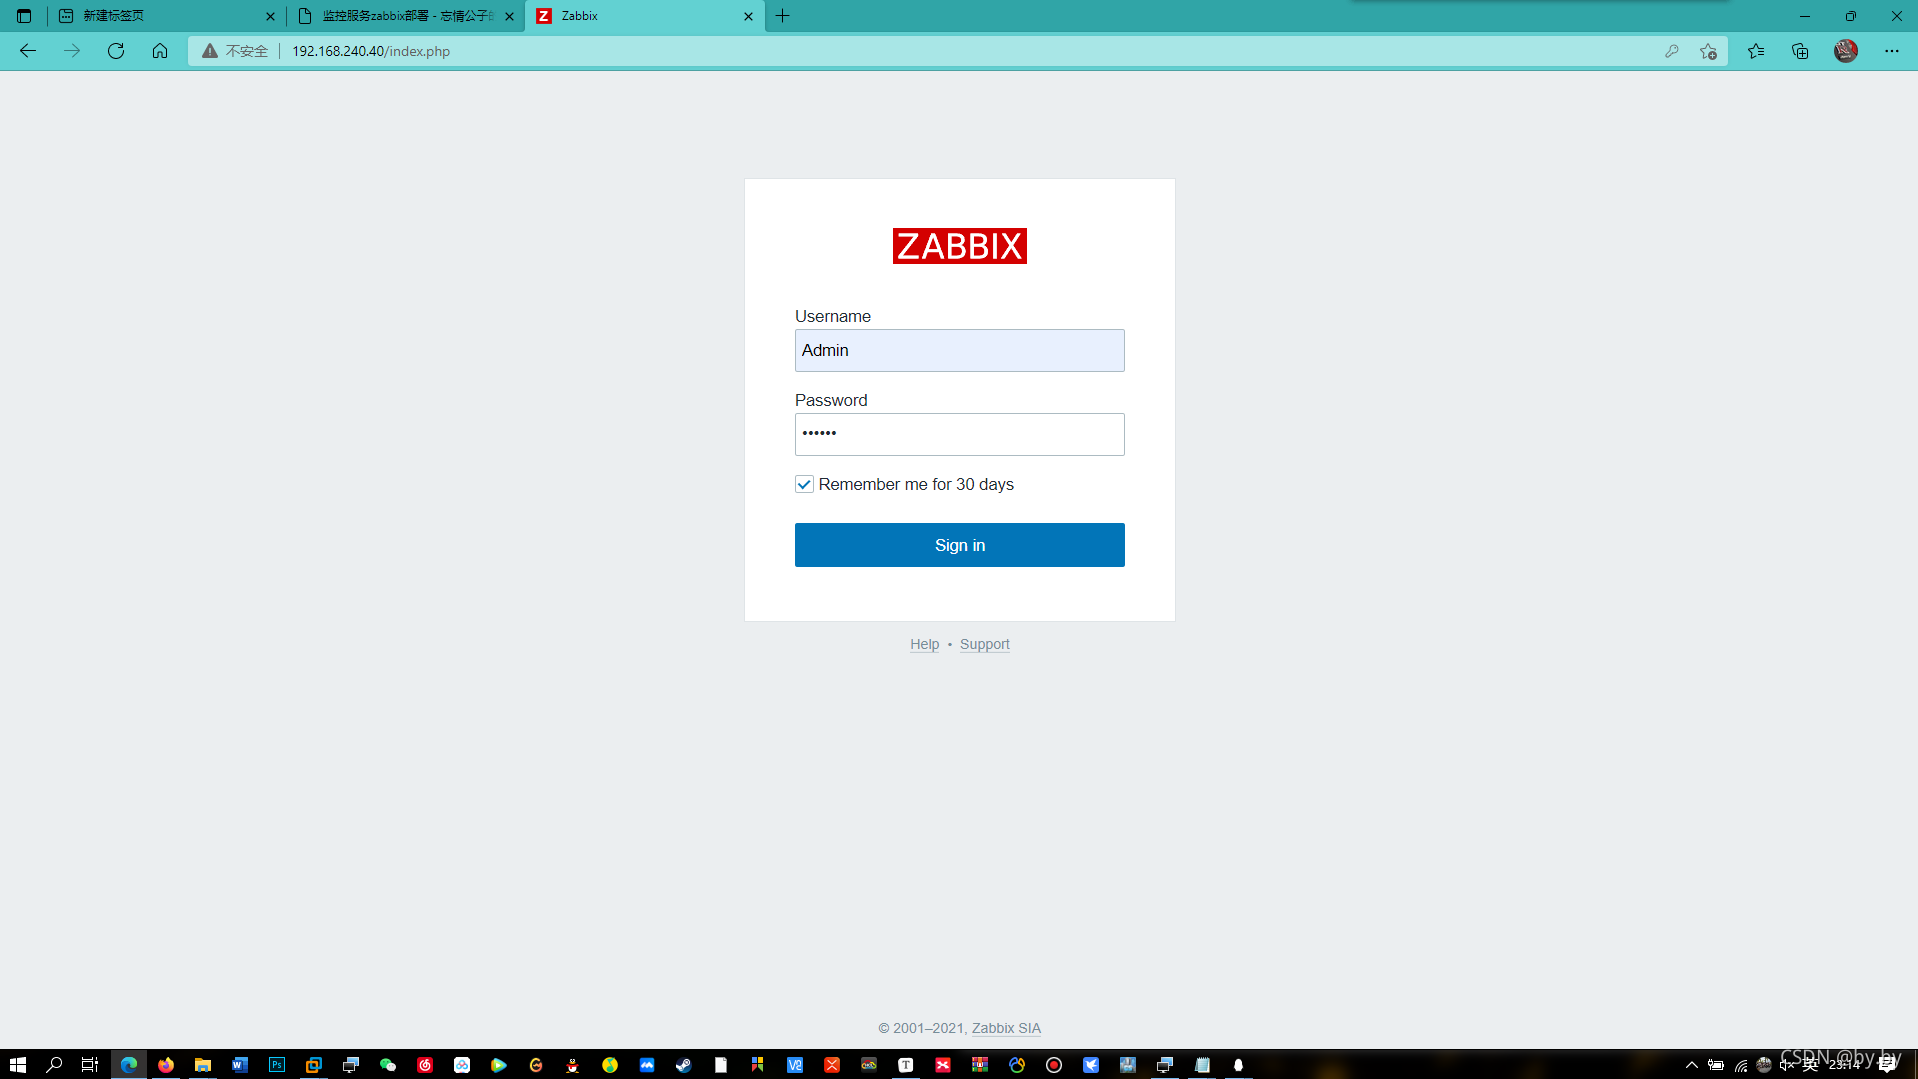Viewport: 1918px width, 1079px height.
Task: Open browser Settings and more menu
Action: click(x=1892, y=51)
